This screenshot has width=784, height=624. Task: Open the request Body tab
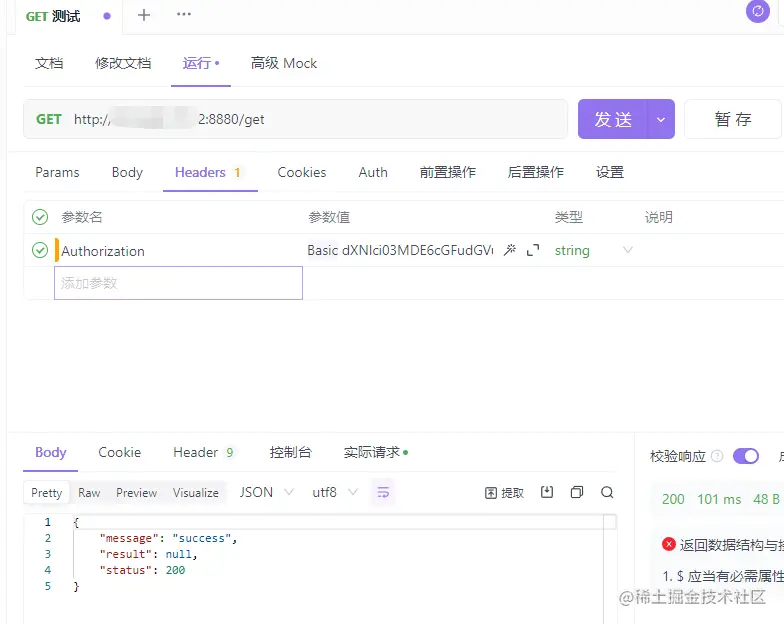(x=127, y=172)
